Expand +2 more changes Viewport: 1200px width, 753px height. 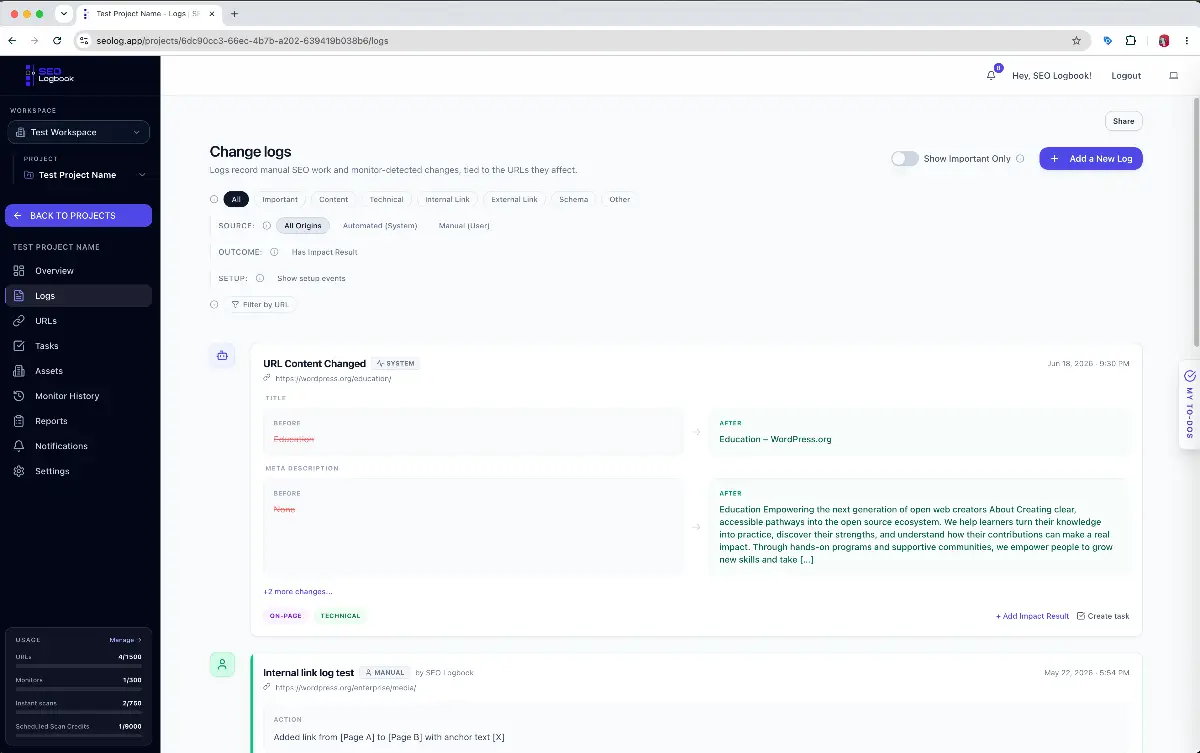(x=298, y=591)
